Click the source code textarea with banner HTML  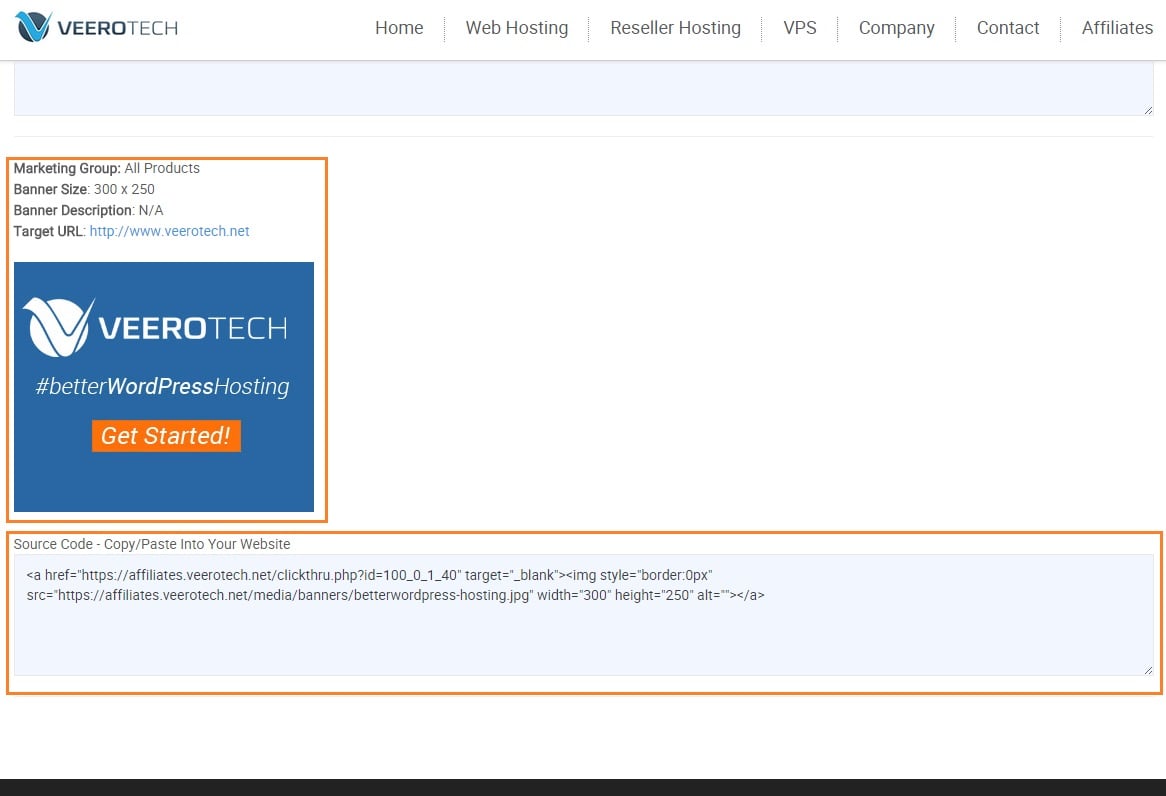point(584,615)
